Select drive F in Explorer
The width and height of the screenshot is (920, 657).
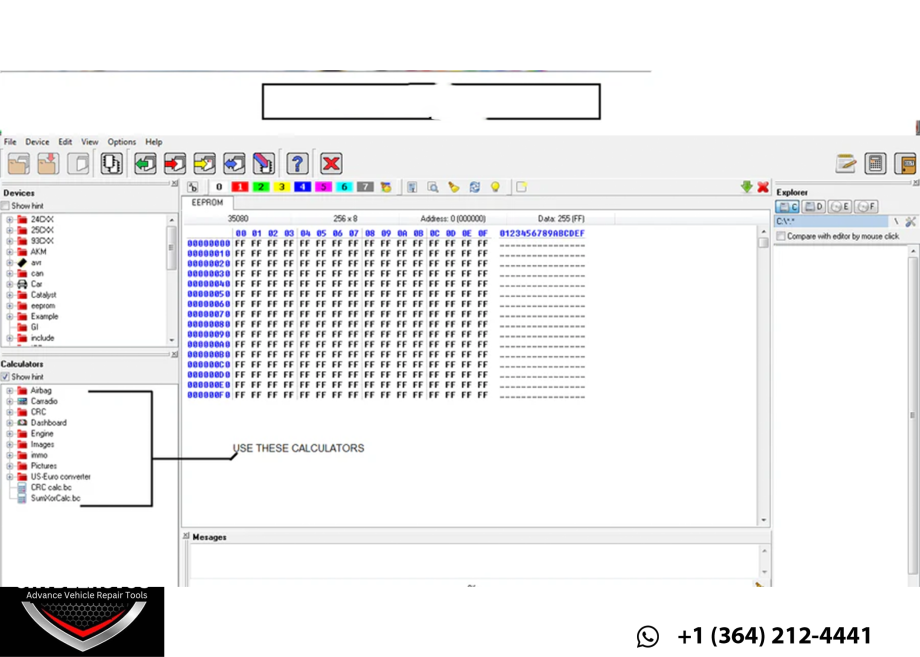[866, 206]
